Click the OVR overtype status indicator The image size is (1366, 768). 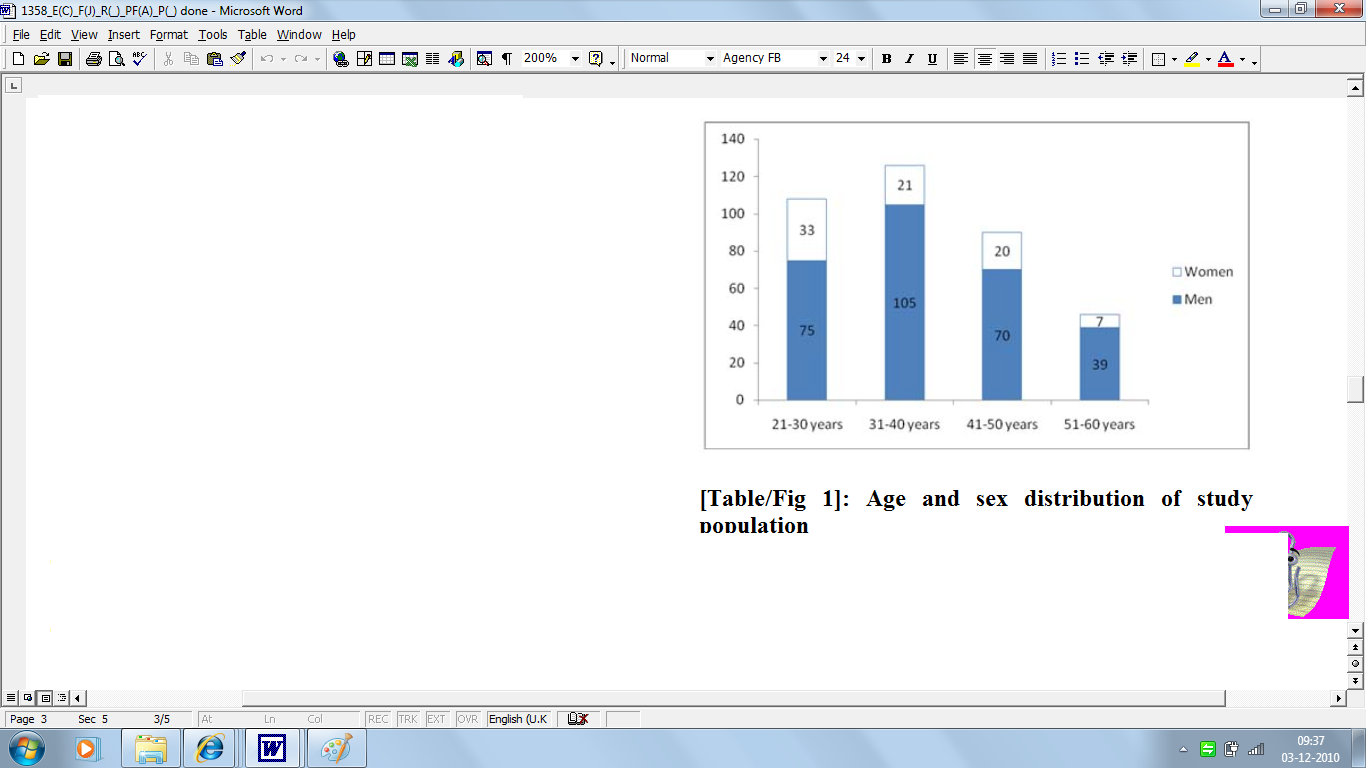tap(467, 719)
